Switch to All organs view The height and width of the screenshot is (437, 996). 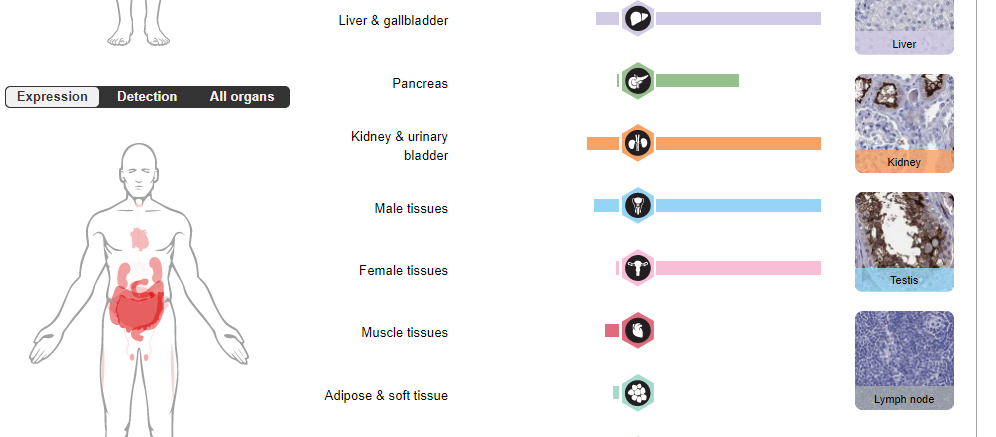241,97
